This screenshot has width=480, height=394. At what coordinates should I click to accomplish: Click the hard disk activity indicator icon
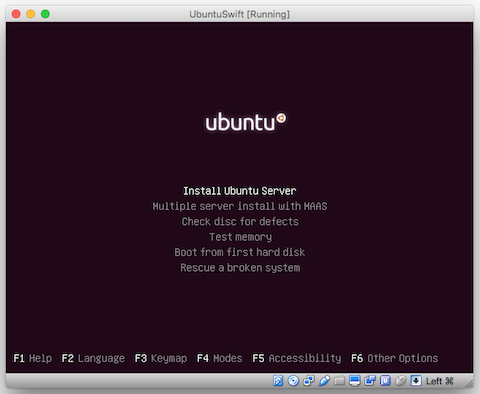click(x=278, y=380)
